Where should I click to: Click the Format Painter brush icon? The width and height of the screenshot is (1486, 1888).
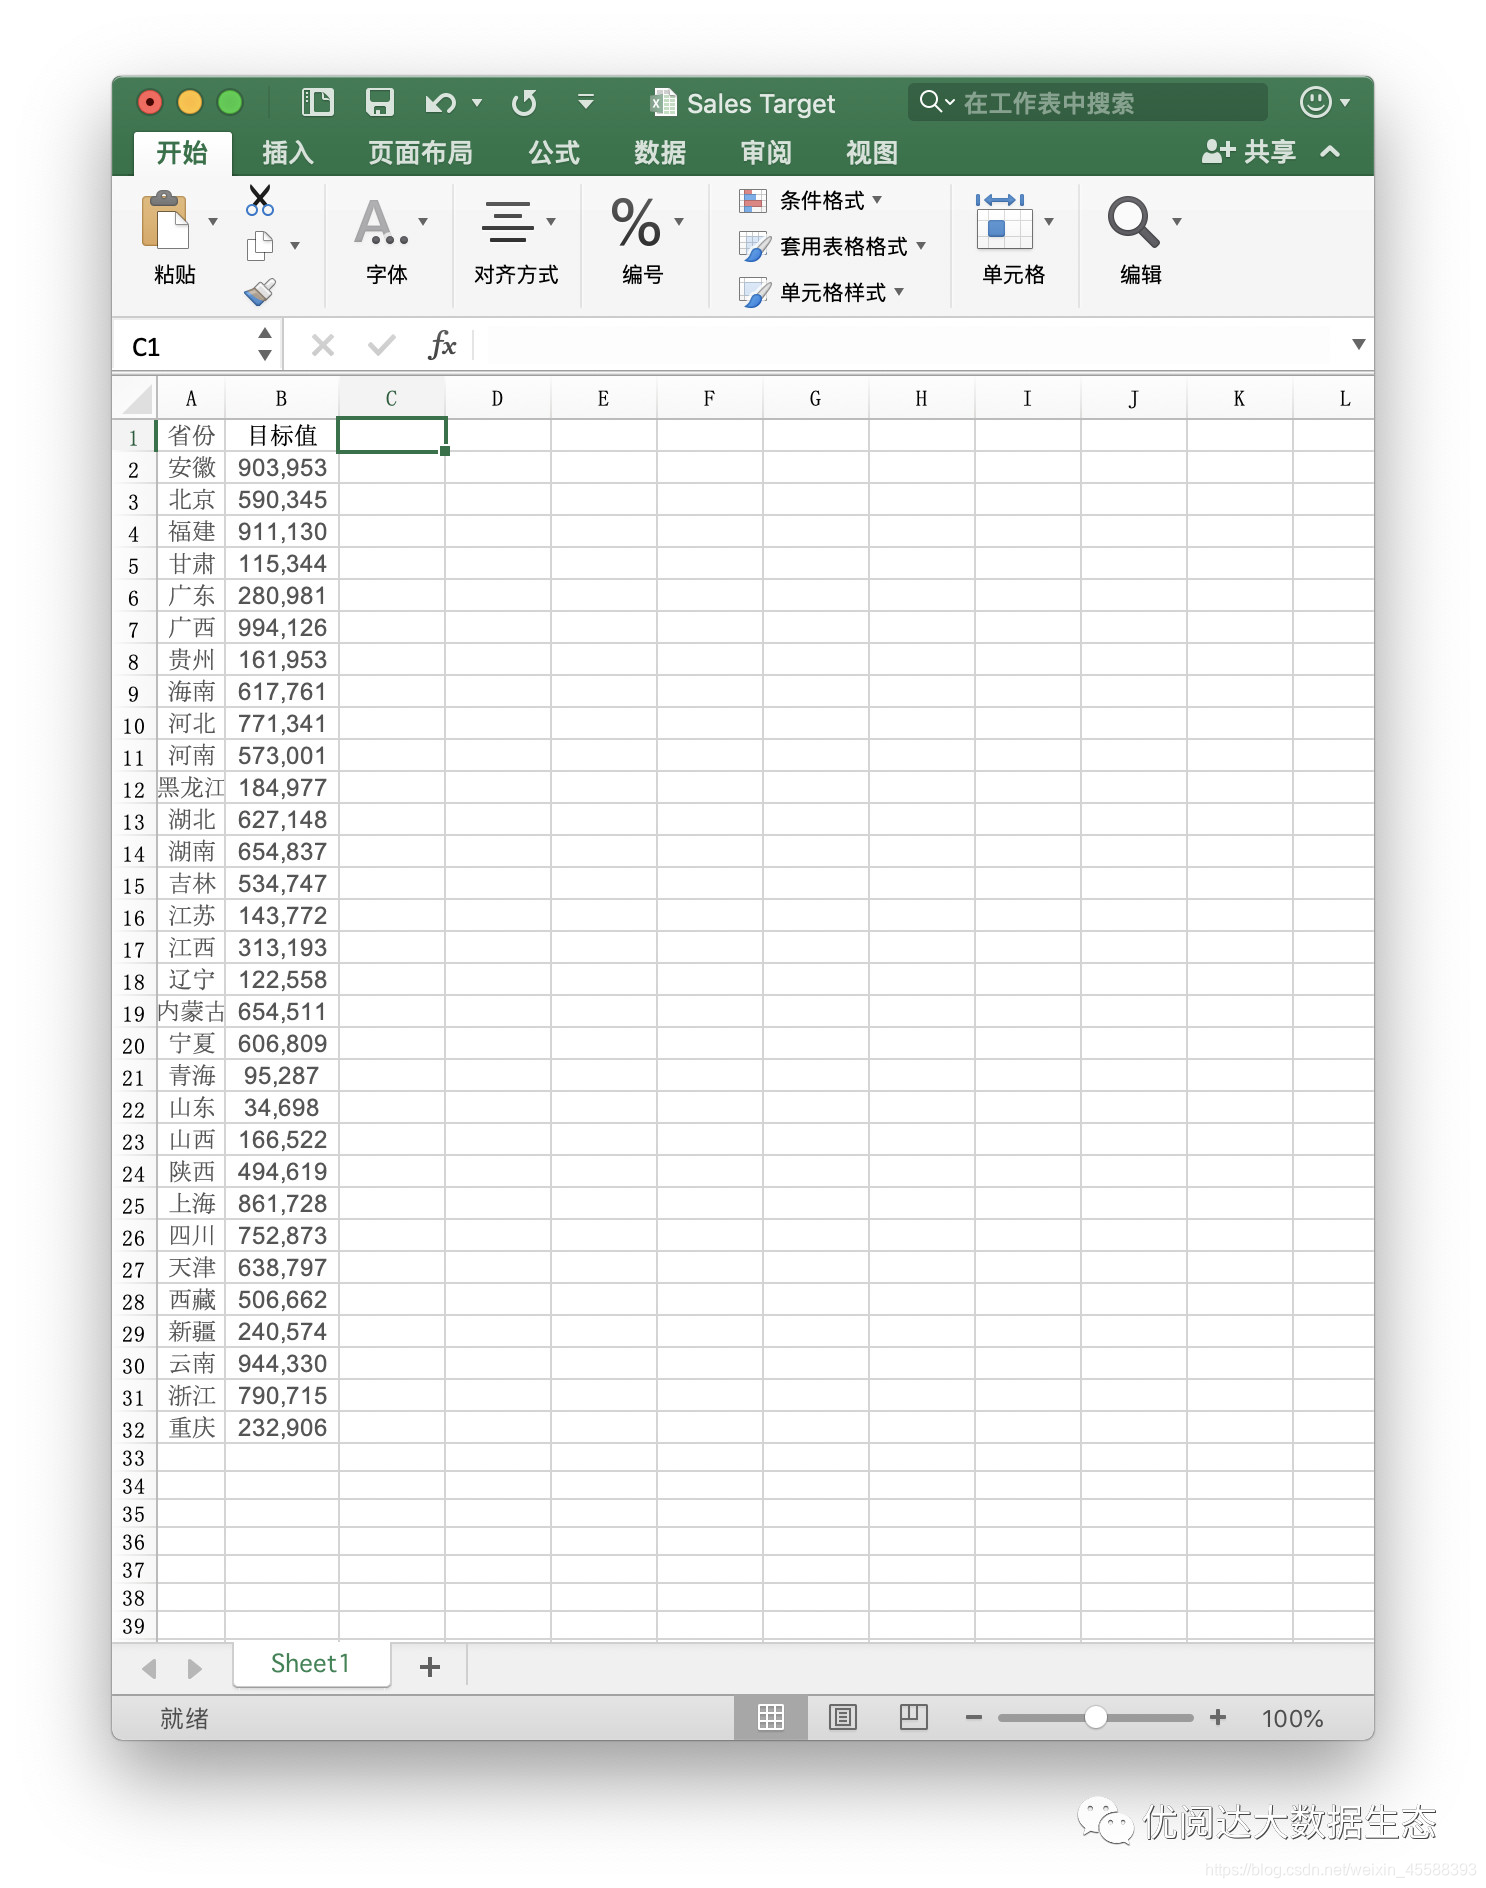pyautogui.click(x=260, y=291)
